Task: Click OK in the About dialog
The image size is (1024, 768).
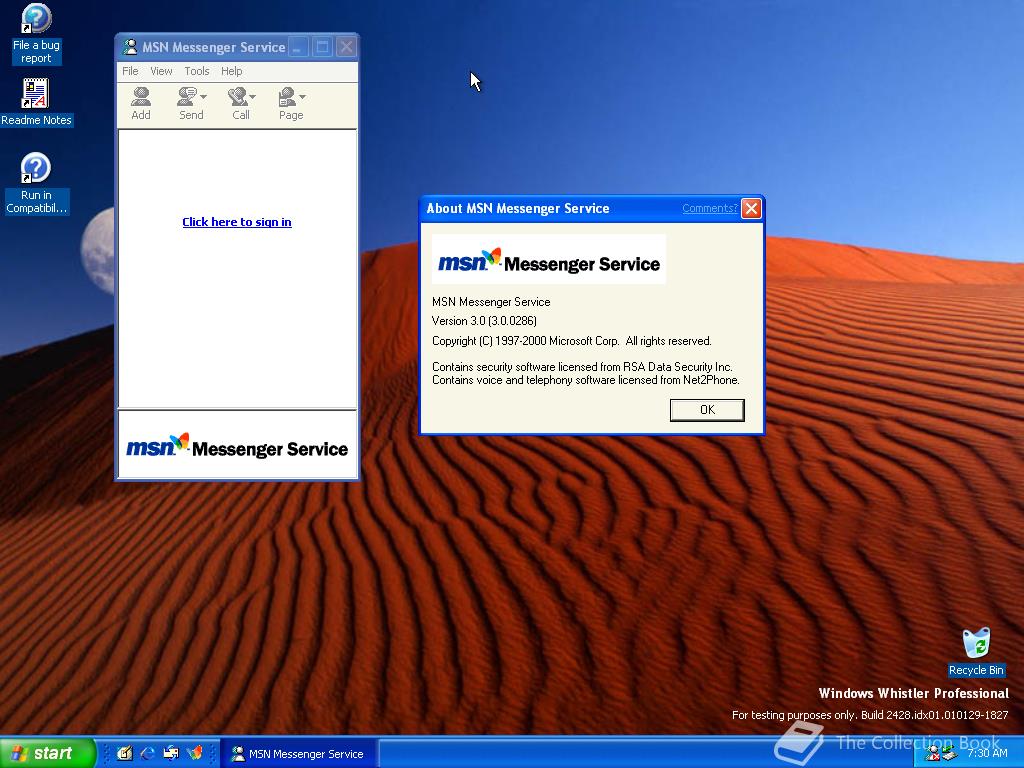Action: tap(707, 409)
